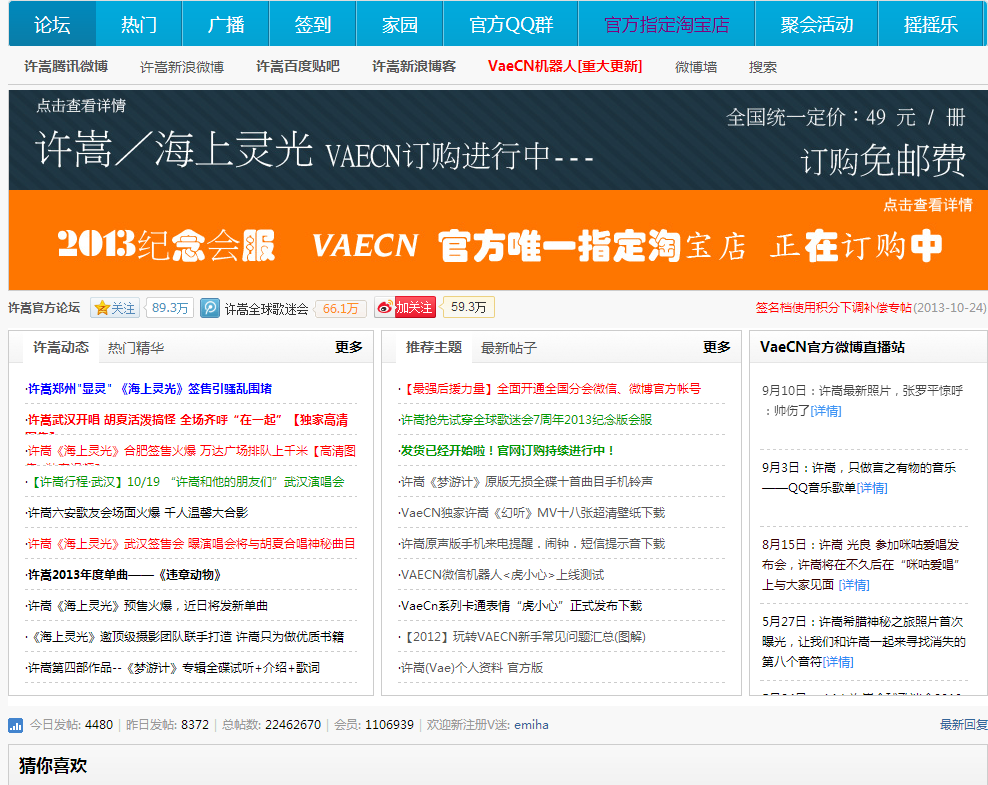Image resolution: width=988 pixels, height=785 pixels.
Task: Click the orange 2013纪念会服 banner
Action: point(498,240)
